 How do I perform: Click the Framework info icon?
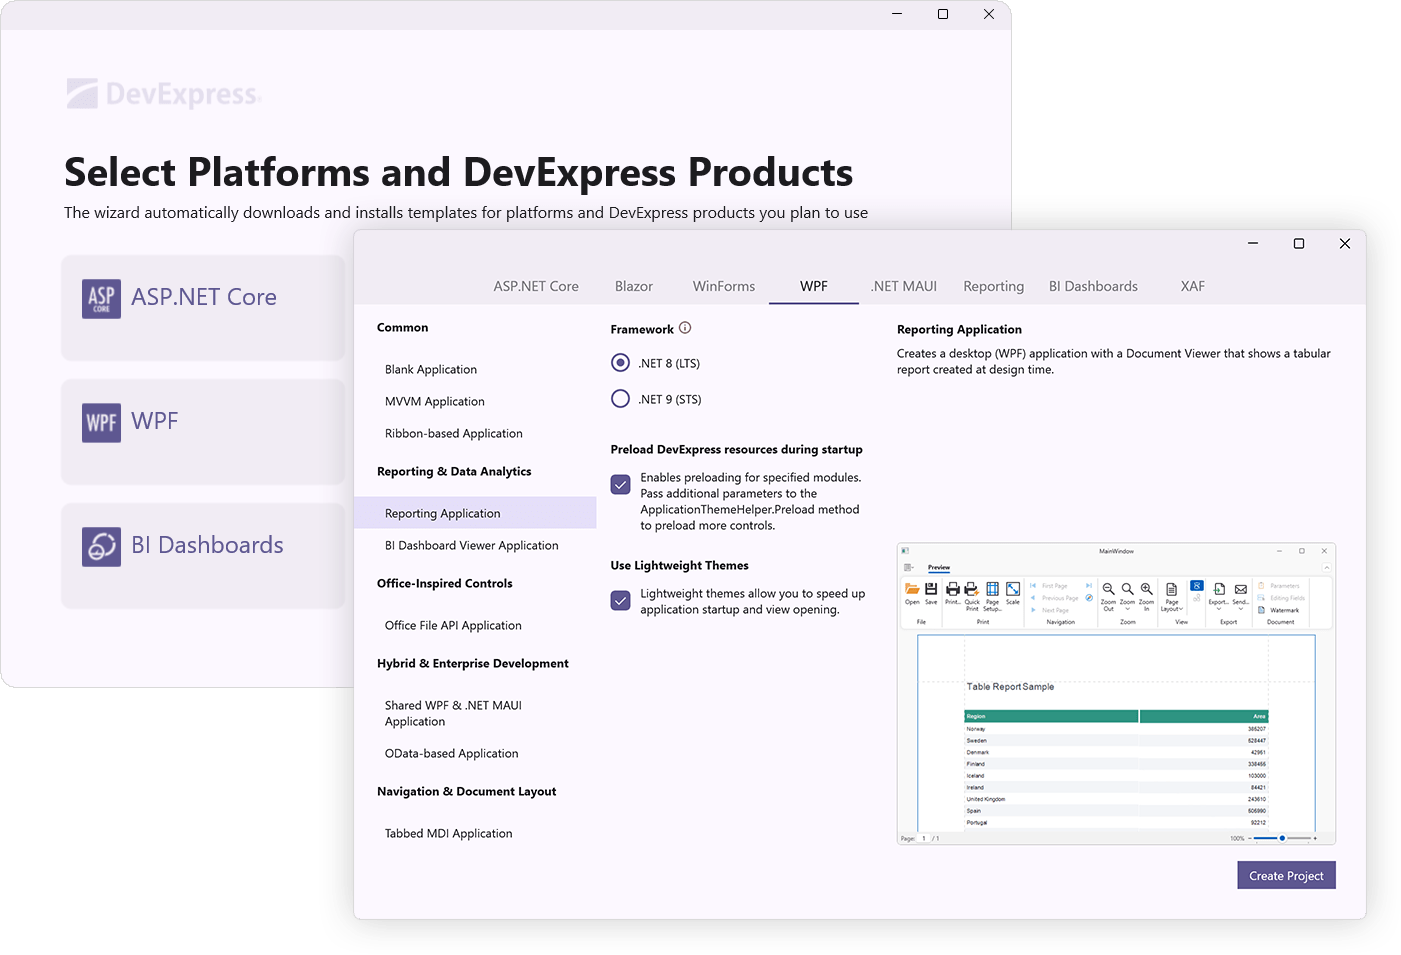pos(685,328)
